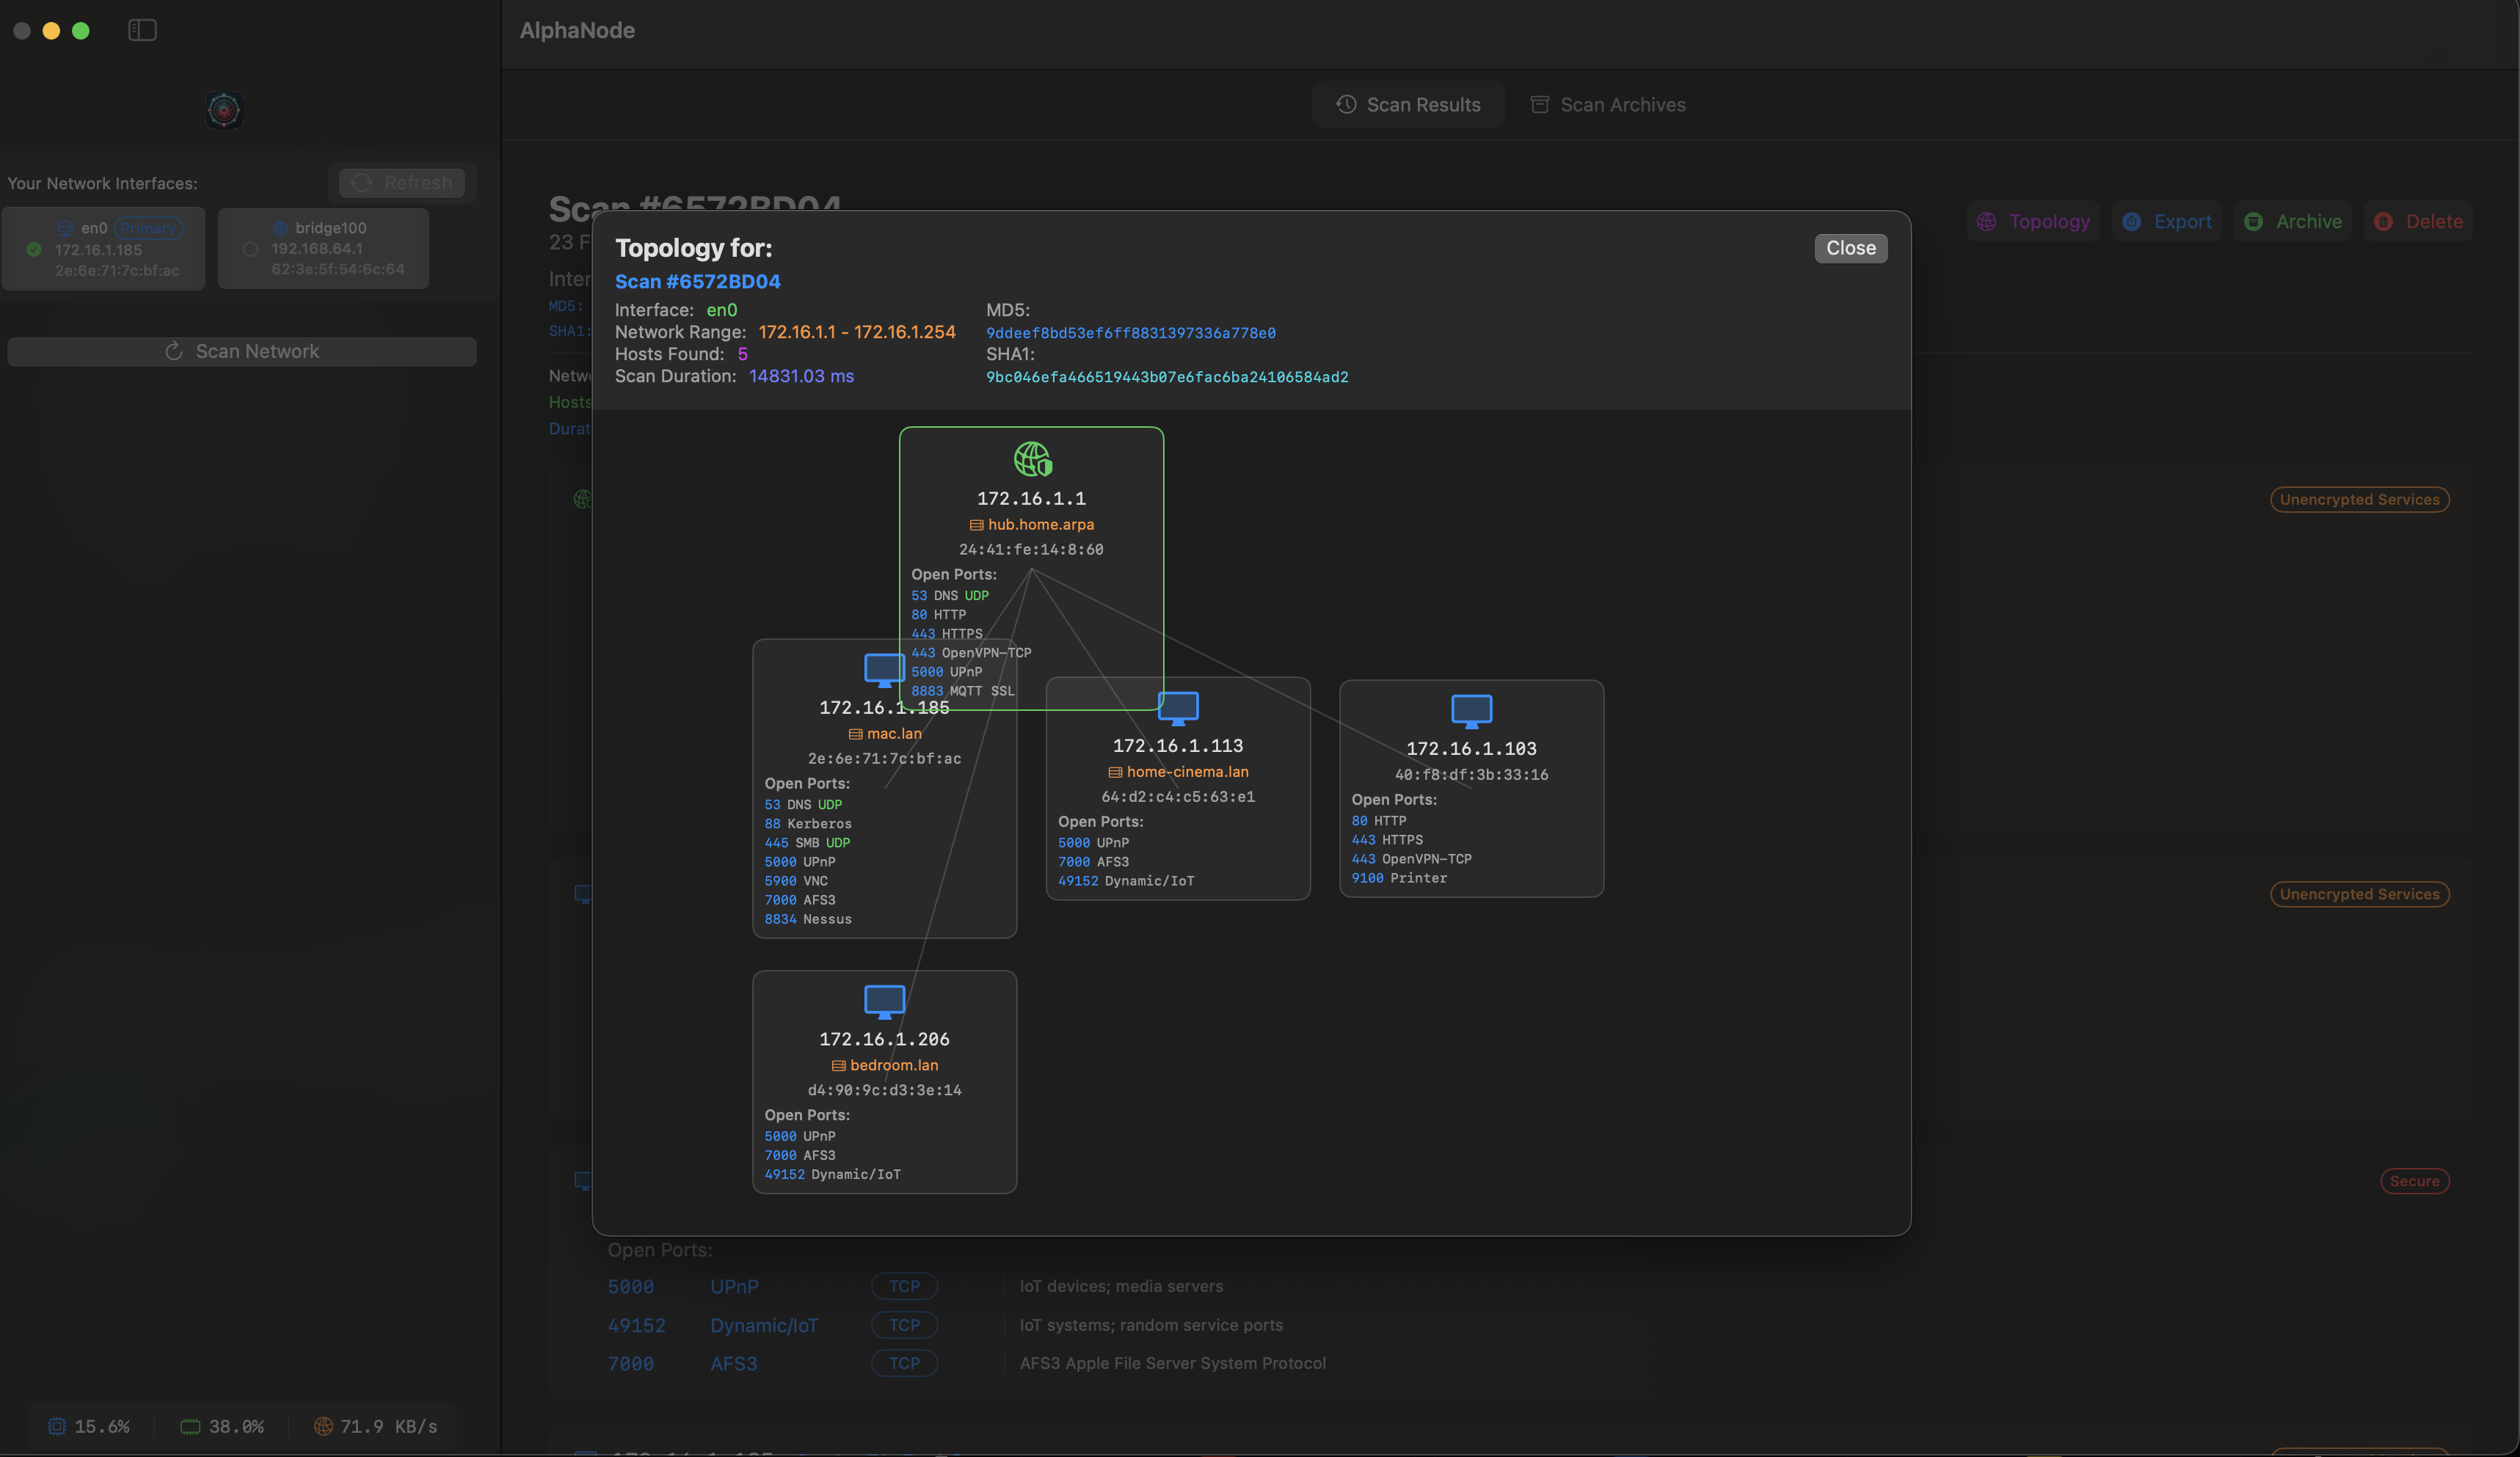The height and width of the screenshot is (1457, 2520).
Task: Switch to the Scan Results tab
Action: (1408, 104)
